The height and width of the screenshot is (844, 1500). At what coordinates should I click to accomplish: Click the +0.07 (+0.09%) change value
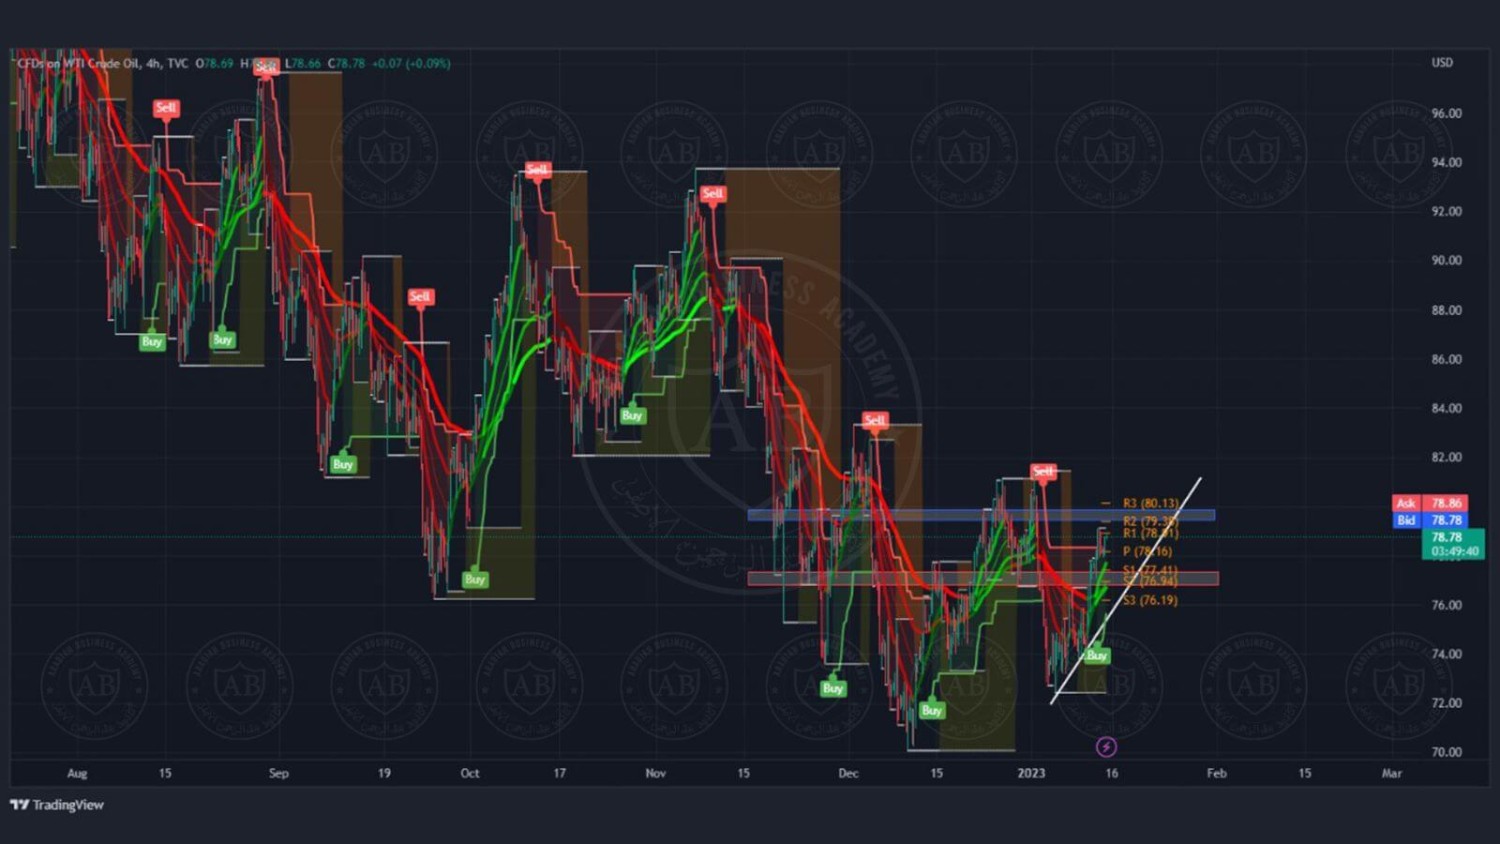(411, 63)
